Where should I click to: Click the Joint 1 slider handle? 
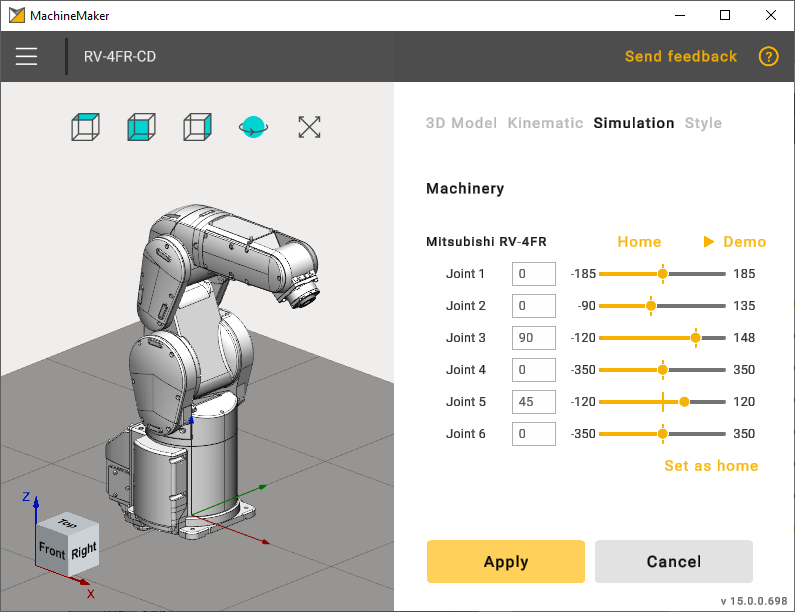click(x=663, y=274)
